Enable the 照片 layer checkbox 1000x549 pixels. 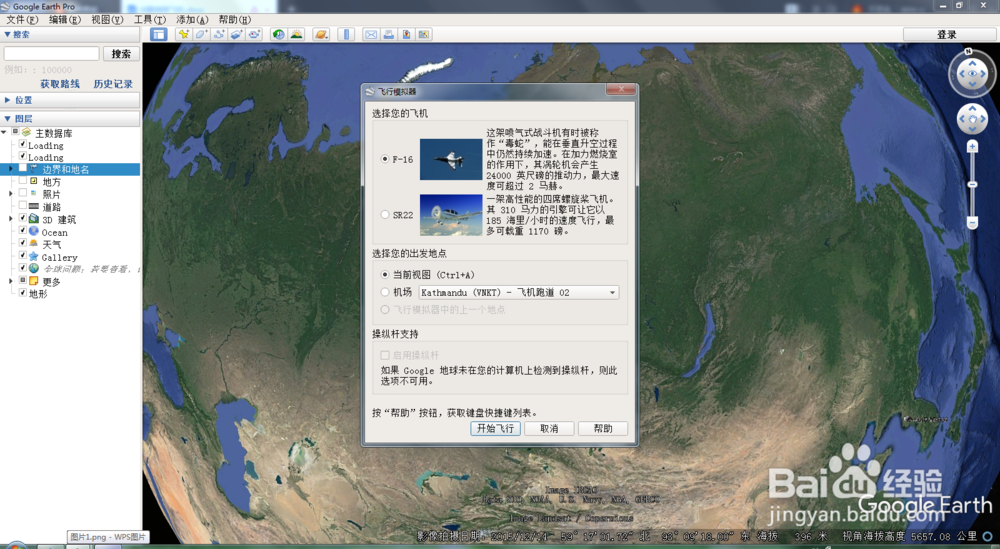(x=23, y=193)
